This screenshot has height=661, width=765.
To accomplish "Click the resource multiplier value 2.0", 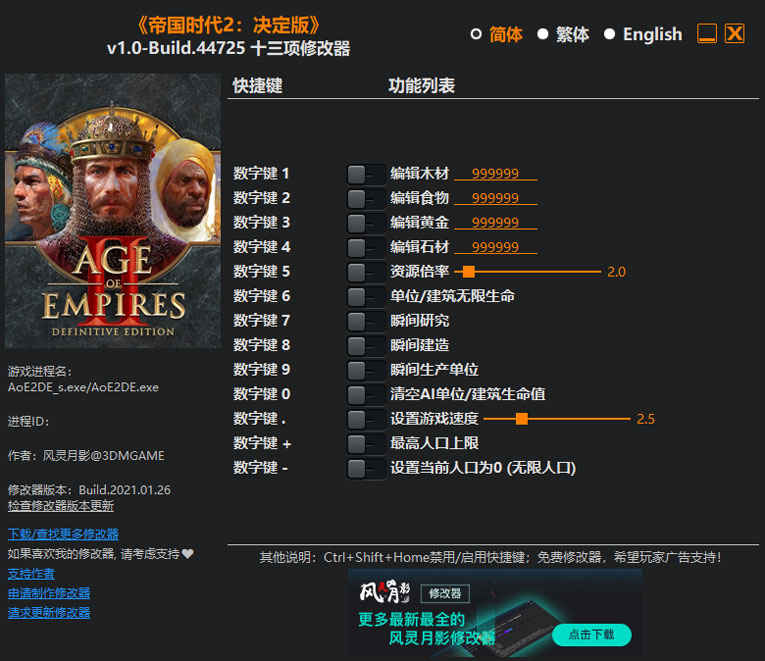I will (x=616, y=272).
